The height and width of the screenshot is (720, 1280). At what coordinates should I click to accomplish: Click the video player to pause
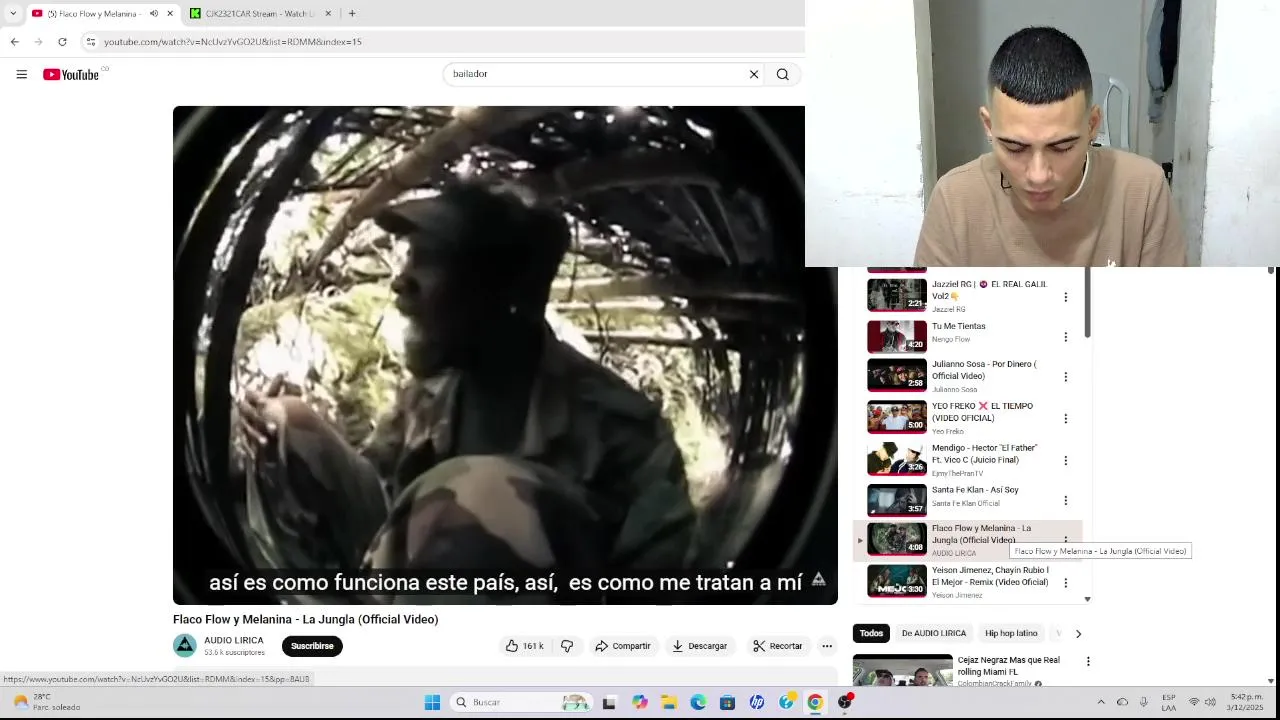(x=505, y=355)
